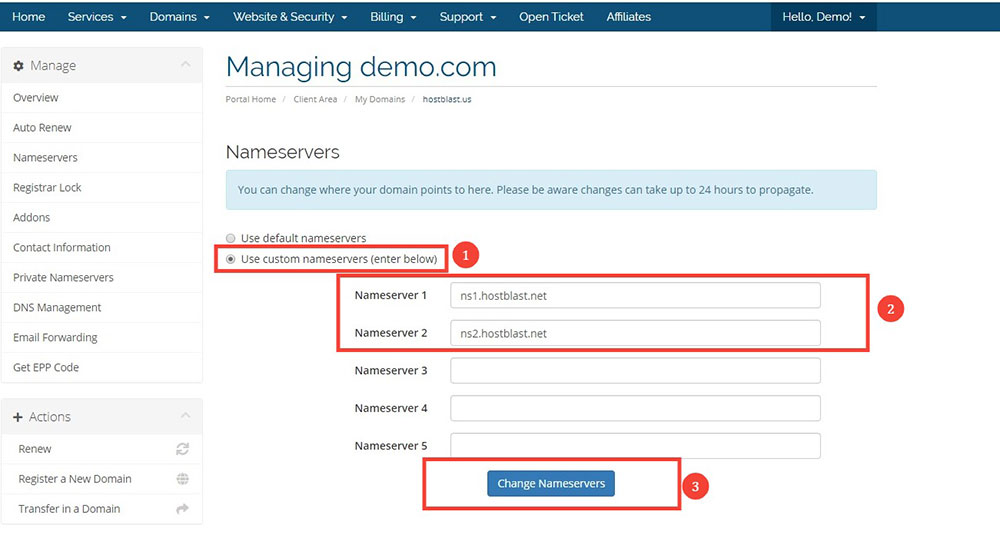Go to Open Ticket in navigation bar

coord(551,17)
